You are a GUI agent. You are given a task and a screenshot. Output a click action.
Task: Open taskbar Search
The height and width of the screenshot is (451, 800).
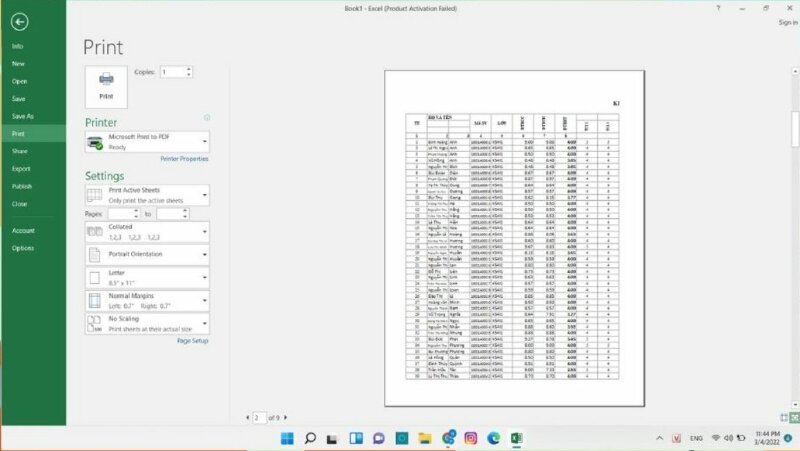[x=310, y=438]
